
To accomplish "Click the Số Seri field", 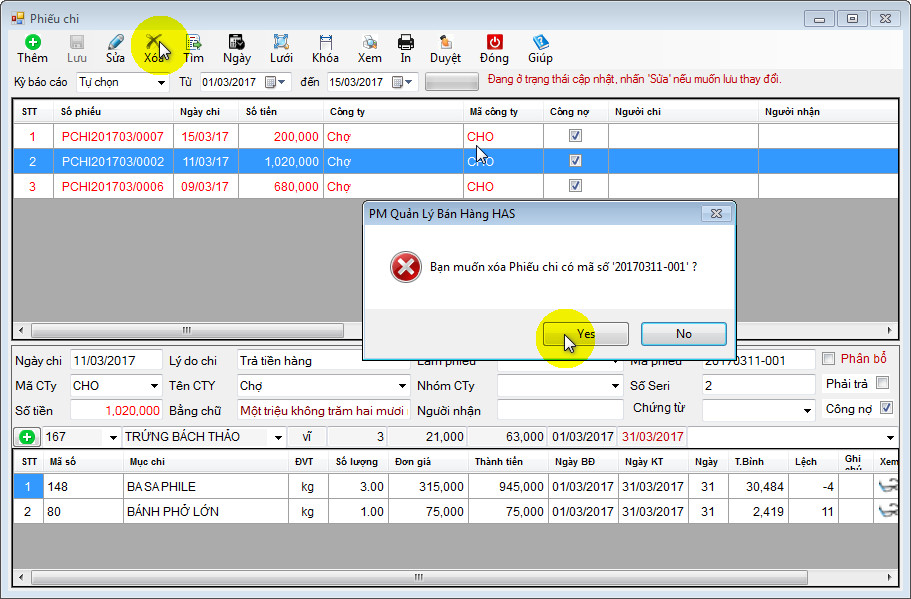I will pos(758,386).
